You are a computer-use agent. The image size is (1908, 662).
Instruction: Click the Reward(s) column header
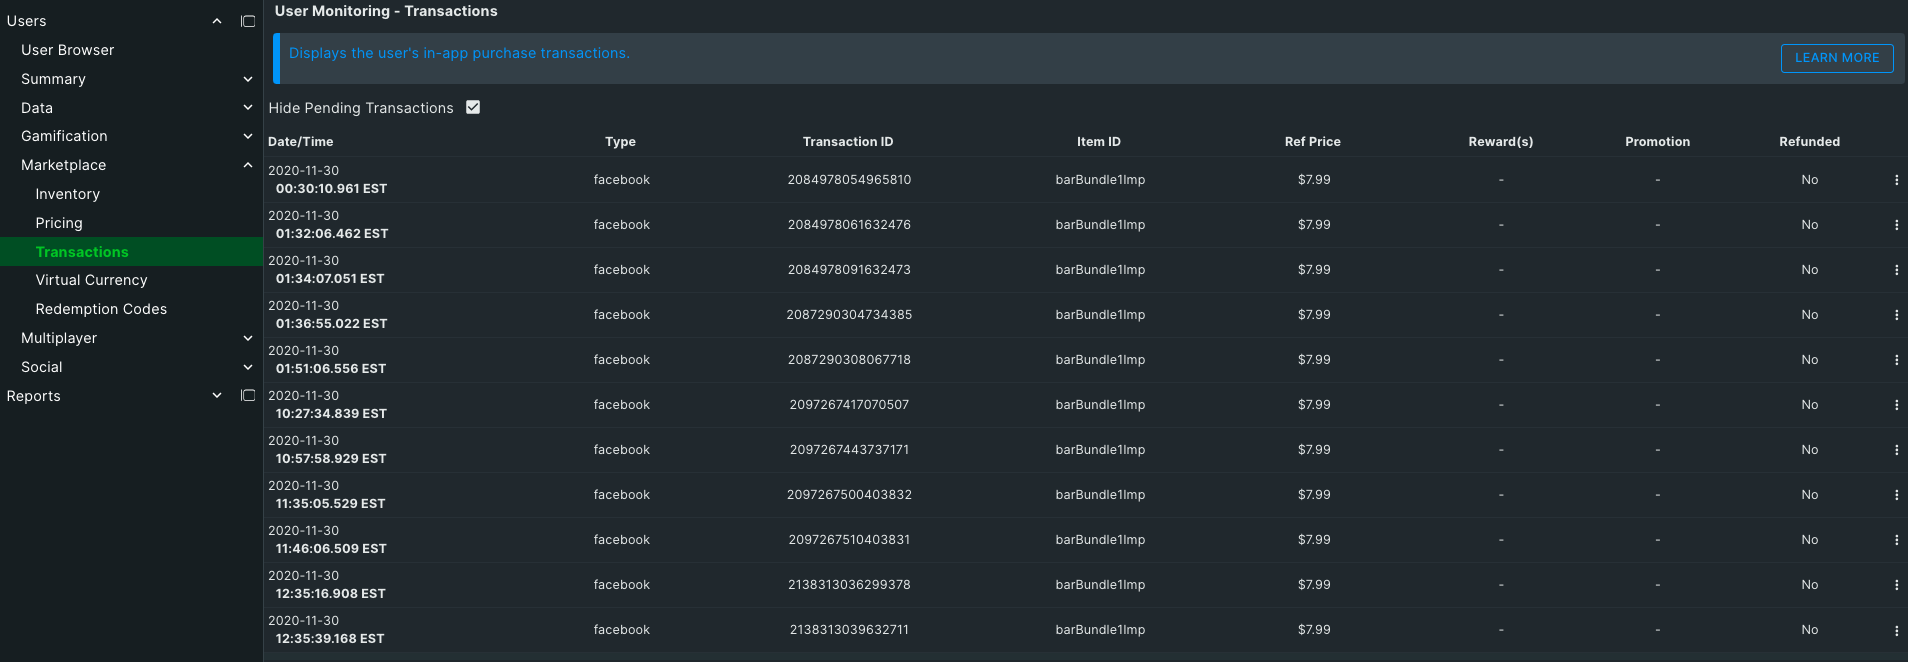[1500, 142]
